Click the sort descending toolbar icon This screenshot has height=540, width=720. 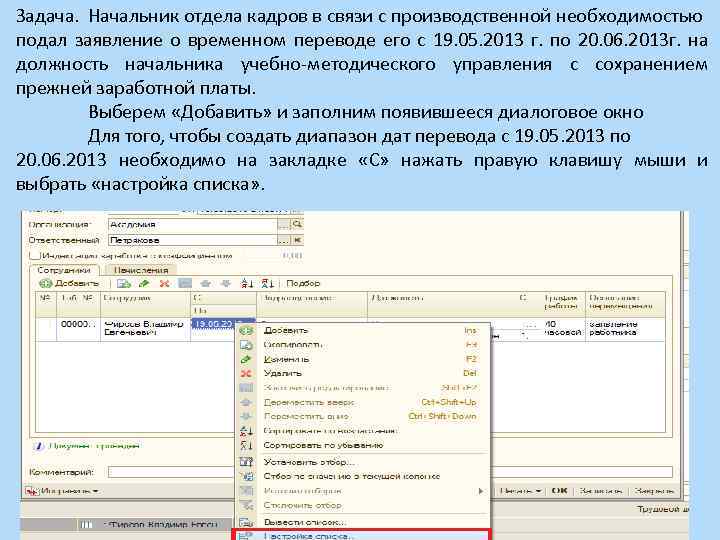tap(267, 284)
